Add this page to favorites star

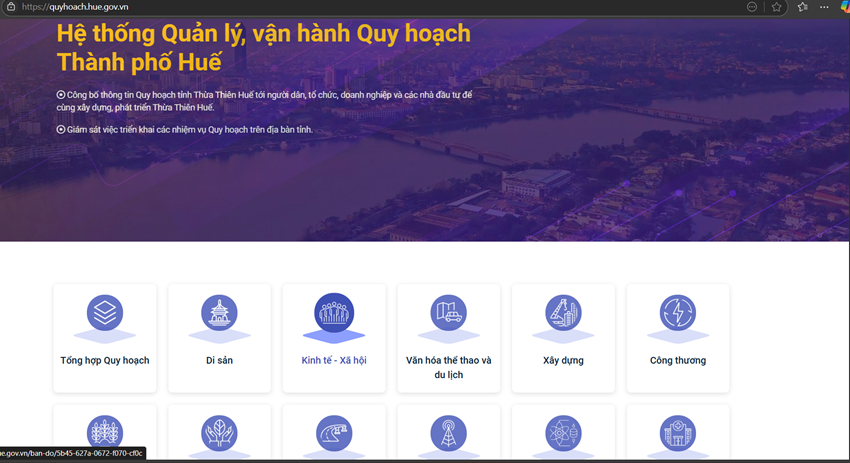point(777,7)
